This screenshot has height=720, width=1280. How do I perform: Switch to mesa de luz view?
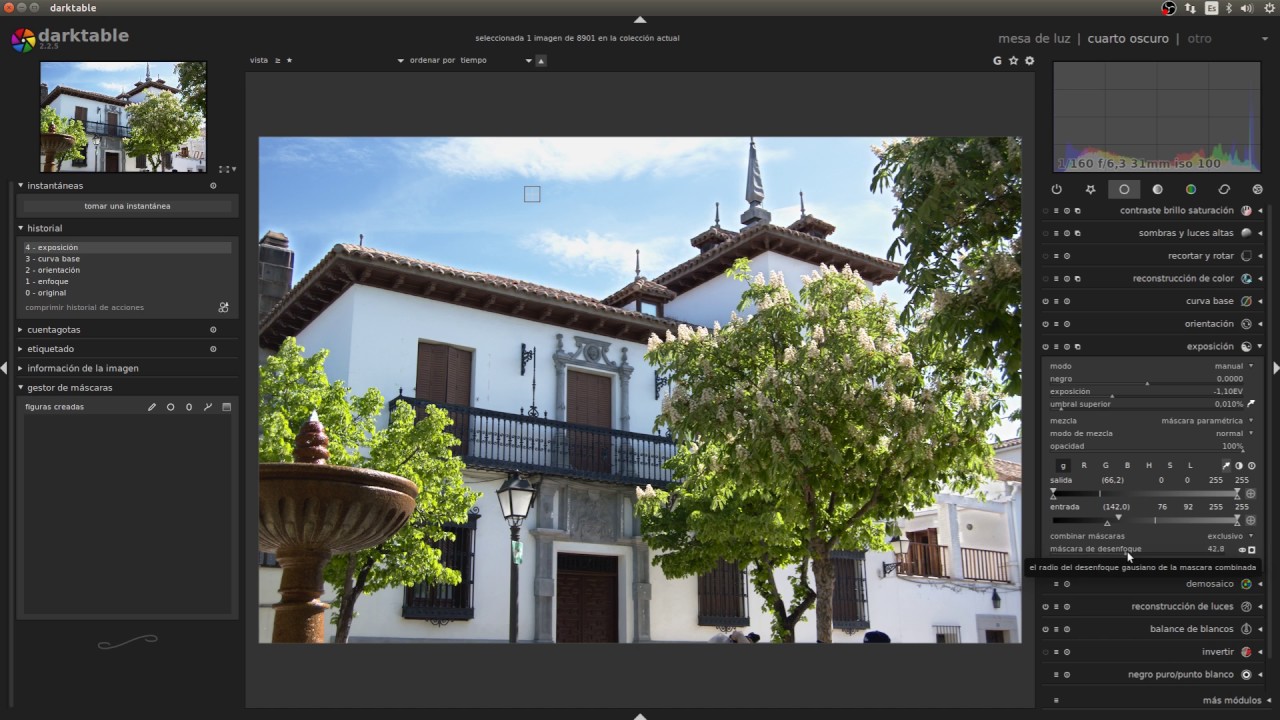pyautogui.click(x=1034, y=39)
